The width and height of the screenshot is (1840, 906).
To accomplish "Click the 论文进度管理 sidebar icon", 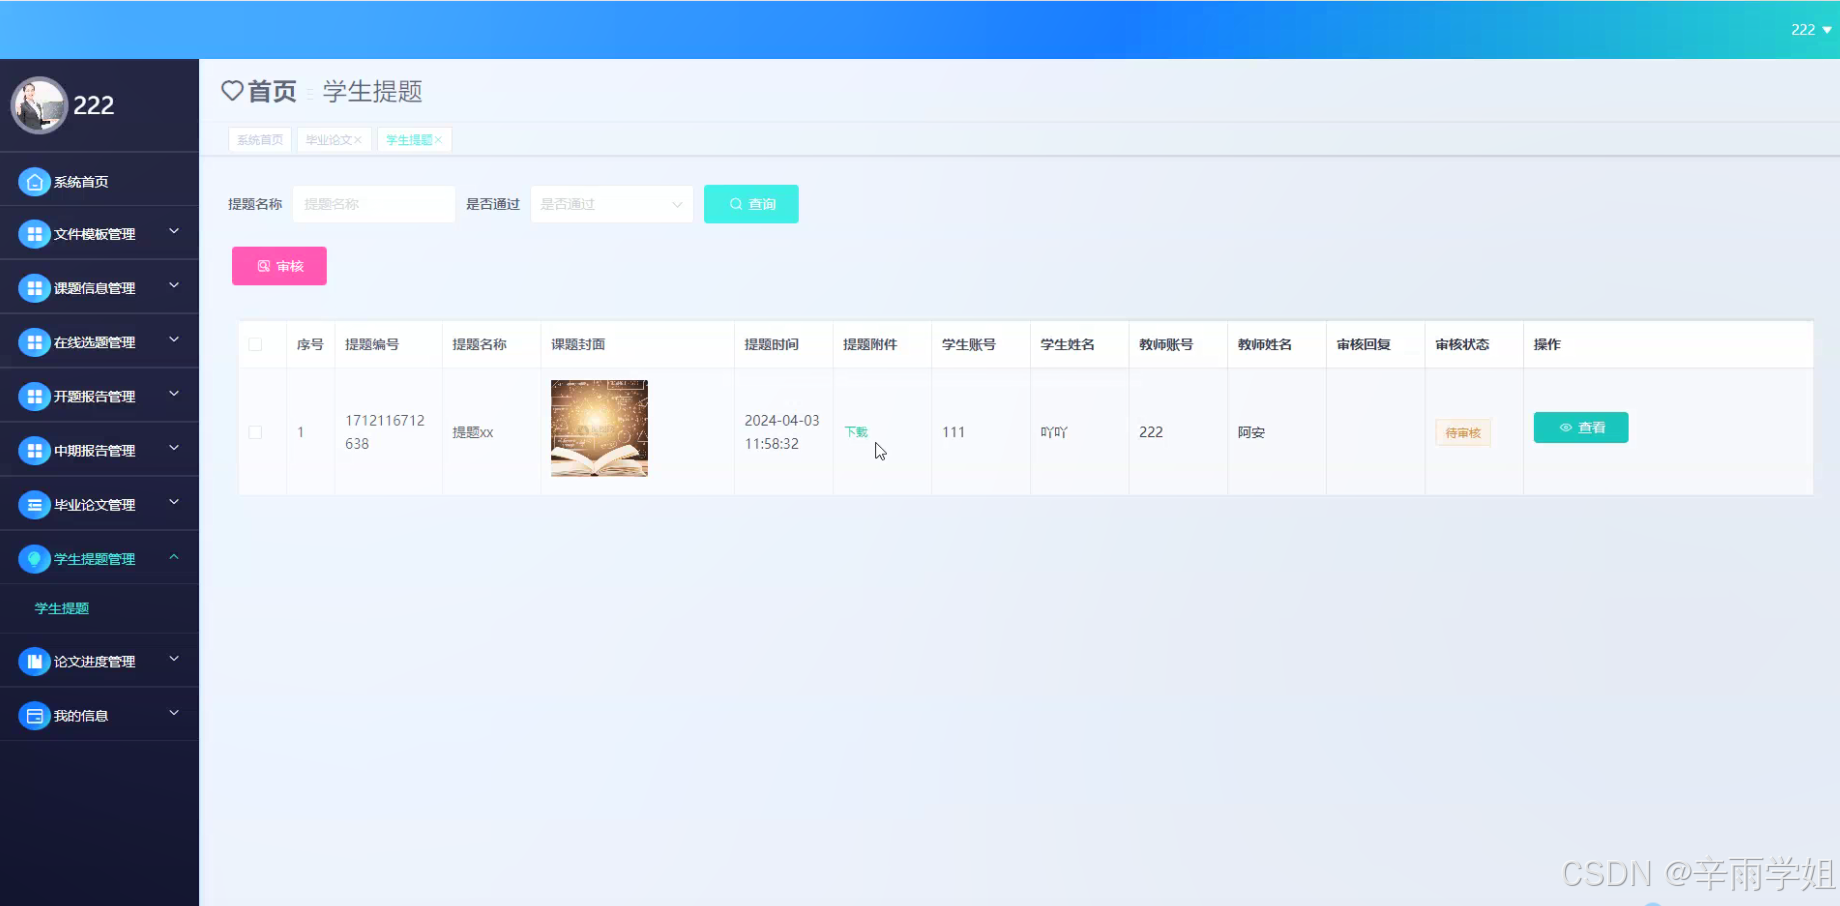I will 35,660.
